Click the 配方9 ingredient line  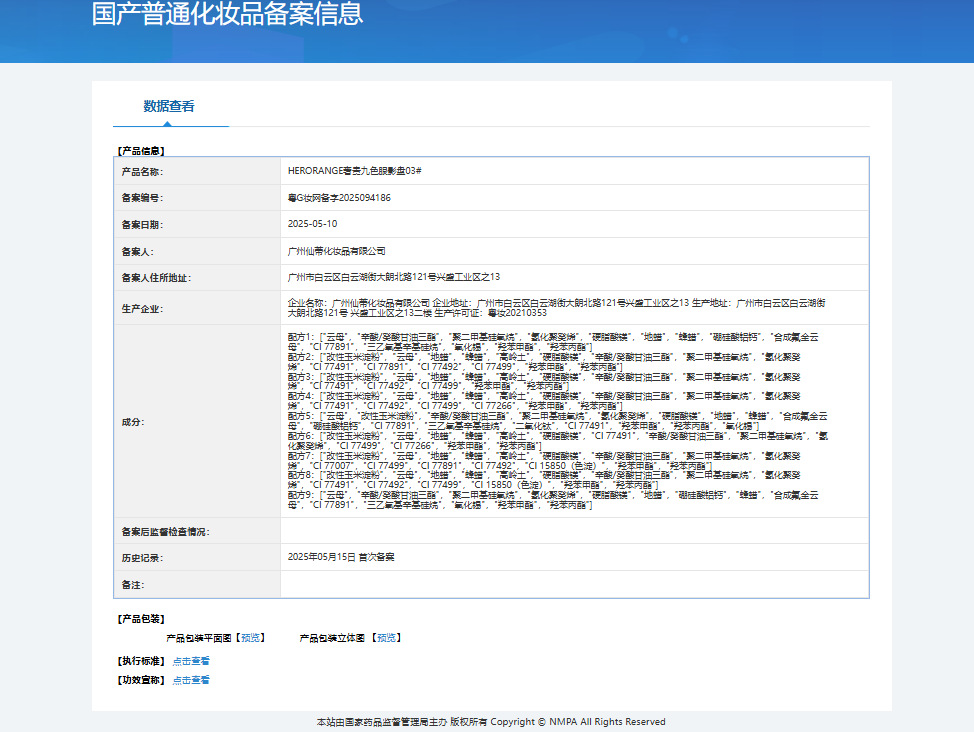coord(553,500)
